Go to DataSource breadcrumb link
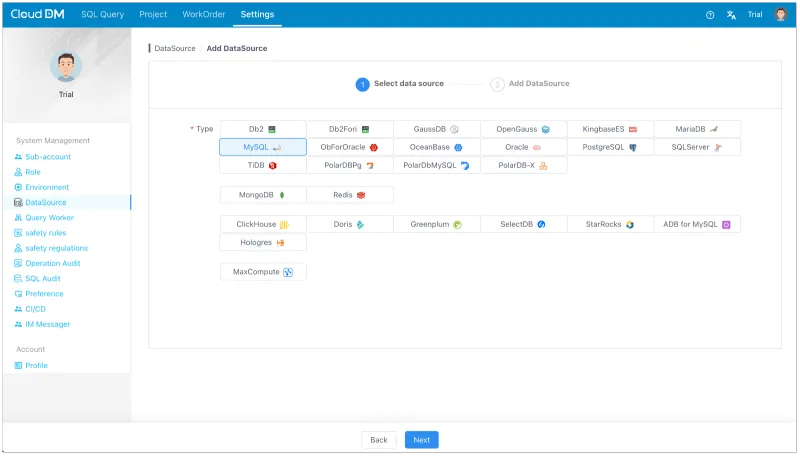The height and width of the screenshot is (456, 800). click(174, 48)
